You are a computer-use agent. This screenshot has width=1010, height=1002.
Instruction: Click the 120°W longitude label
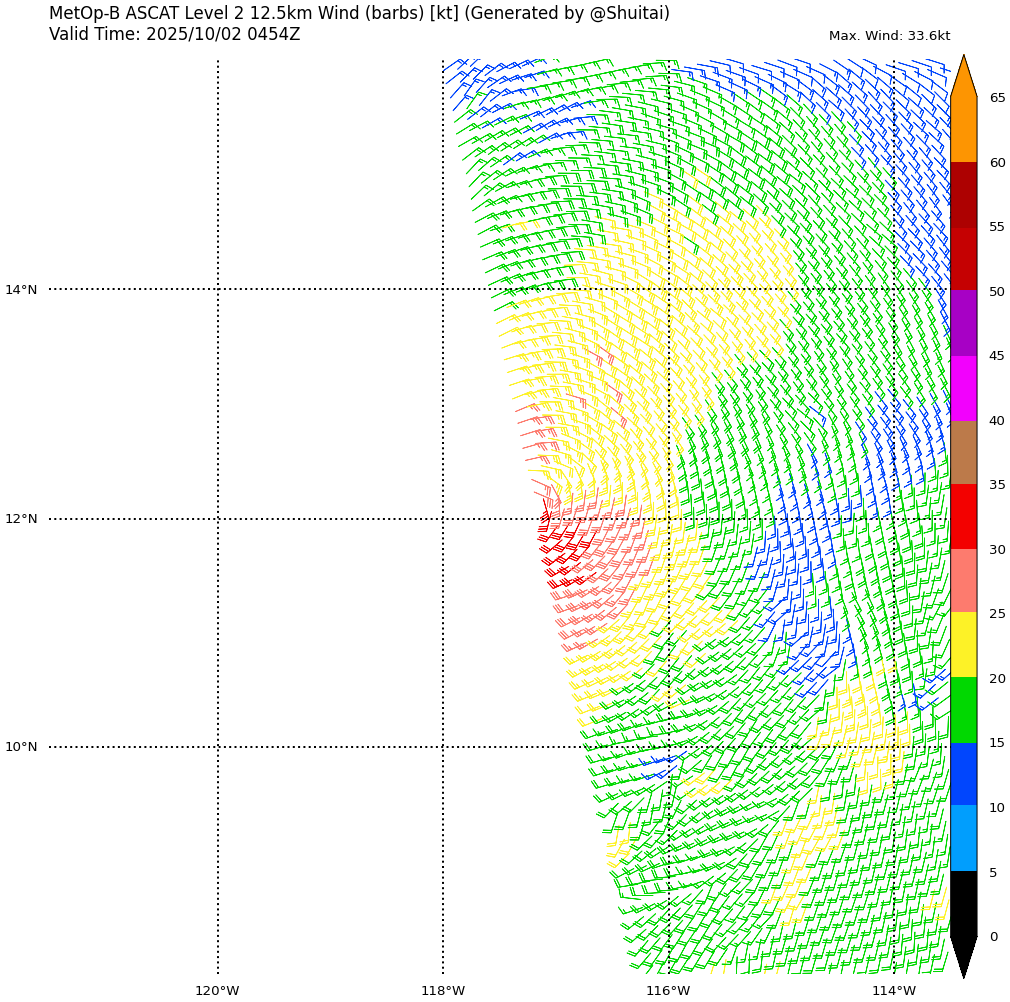217,991
